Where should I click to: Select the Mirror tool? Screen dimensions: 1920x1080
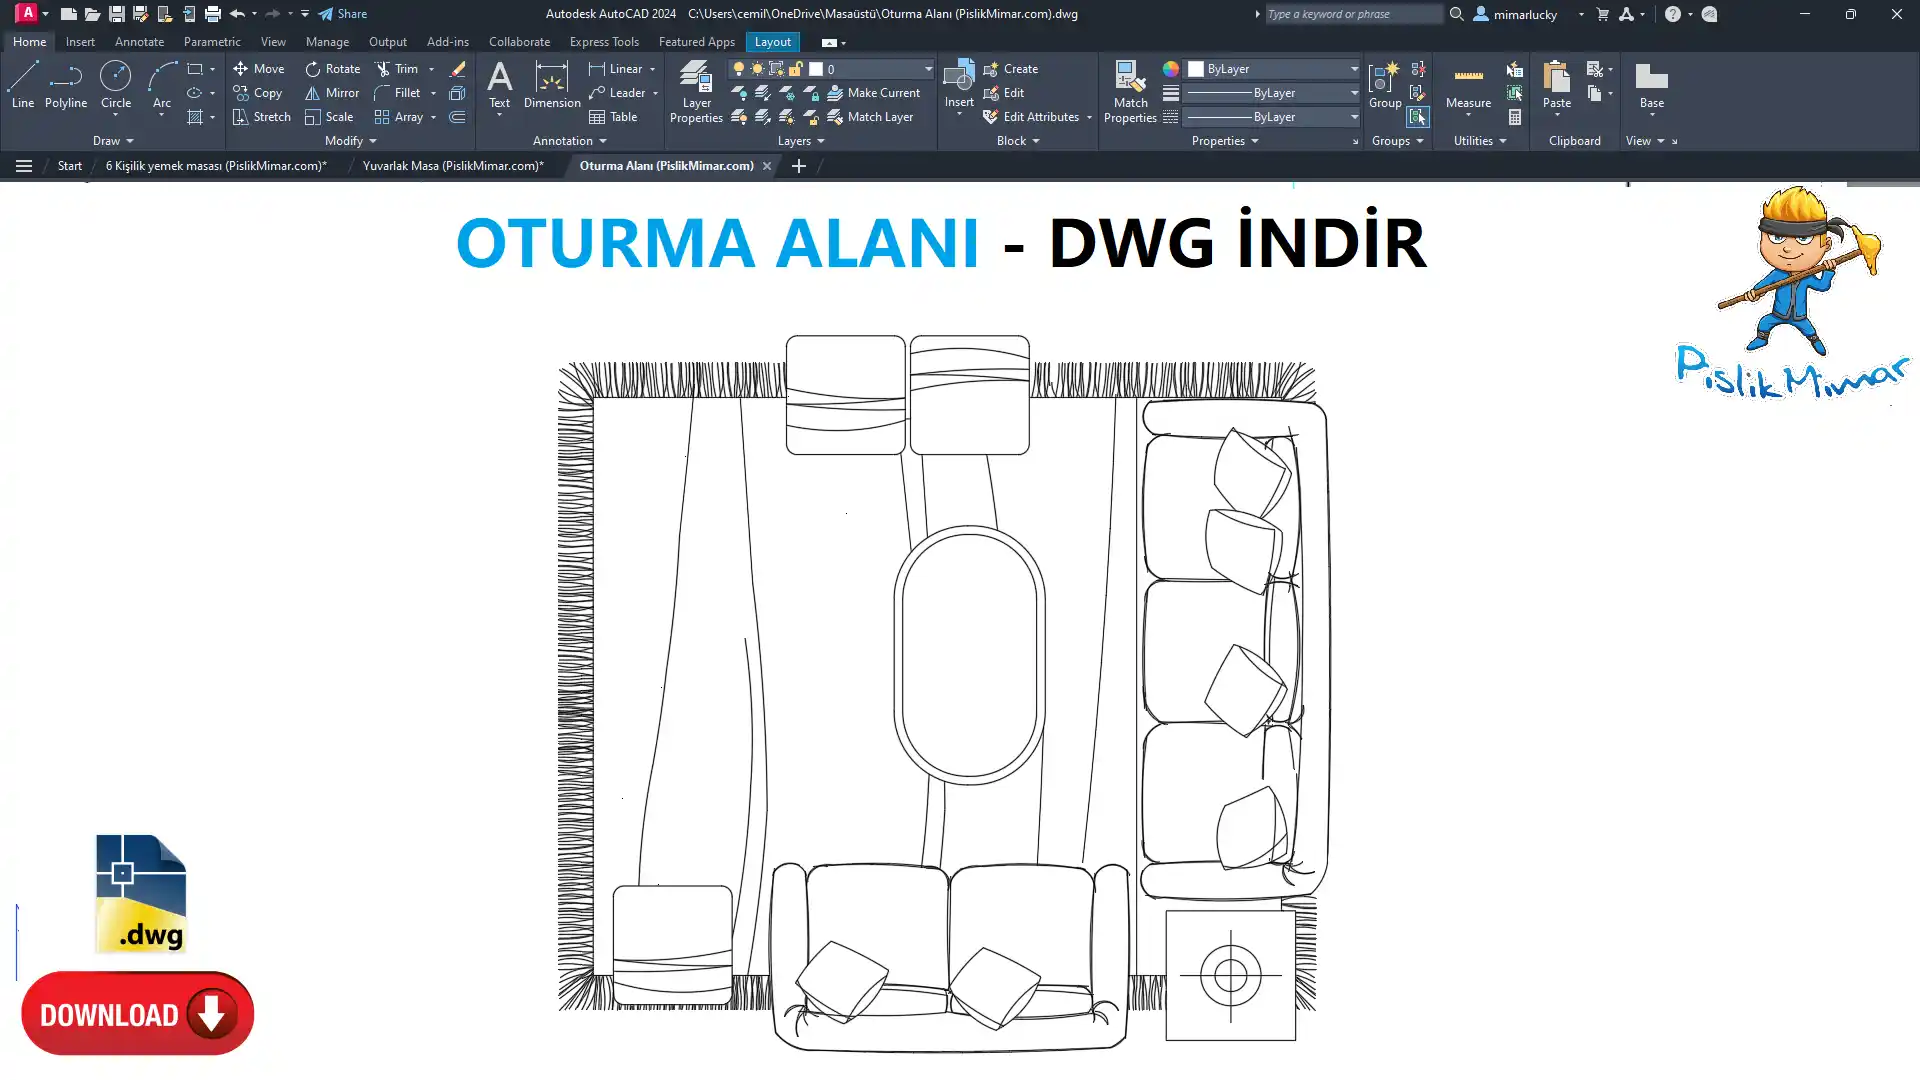click(332, 93)
